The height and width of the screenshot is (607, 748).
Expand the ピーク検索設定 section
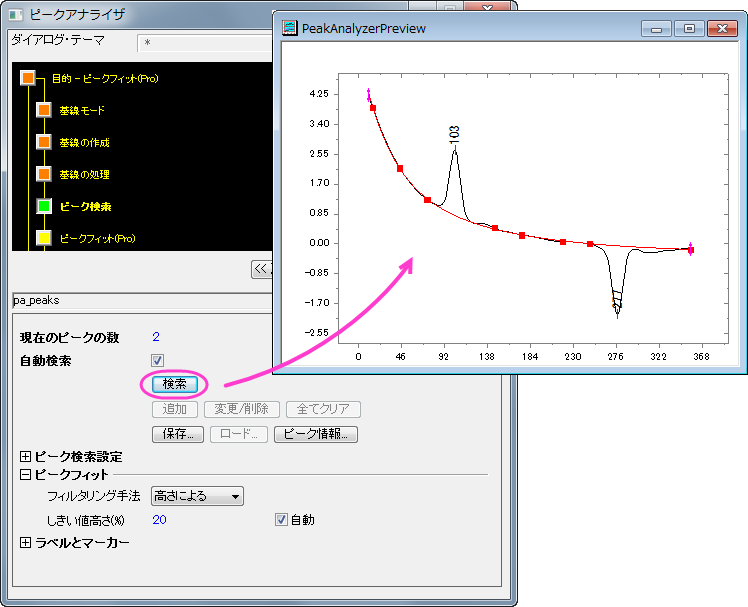tap(26, 457)
